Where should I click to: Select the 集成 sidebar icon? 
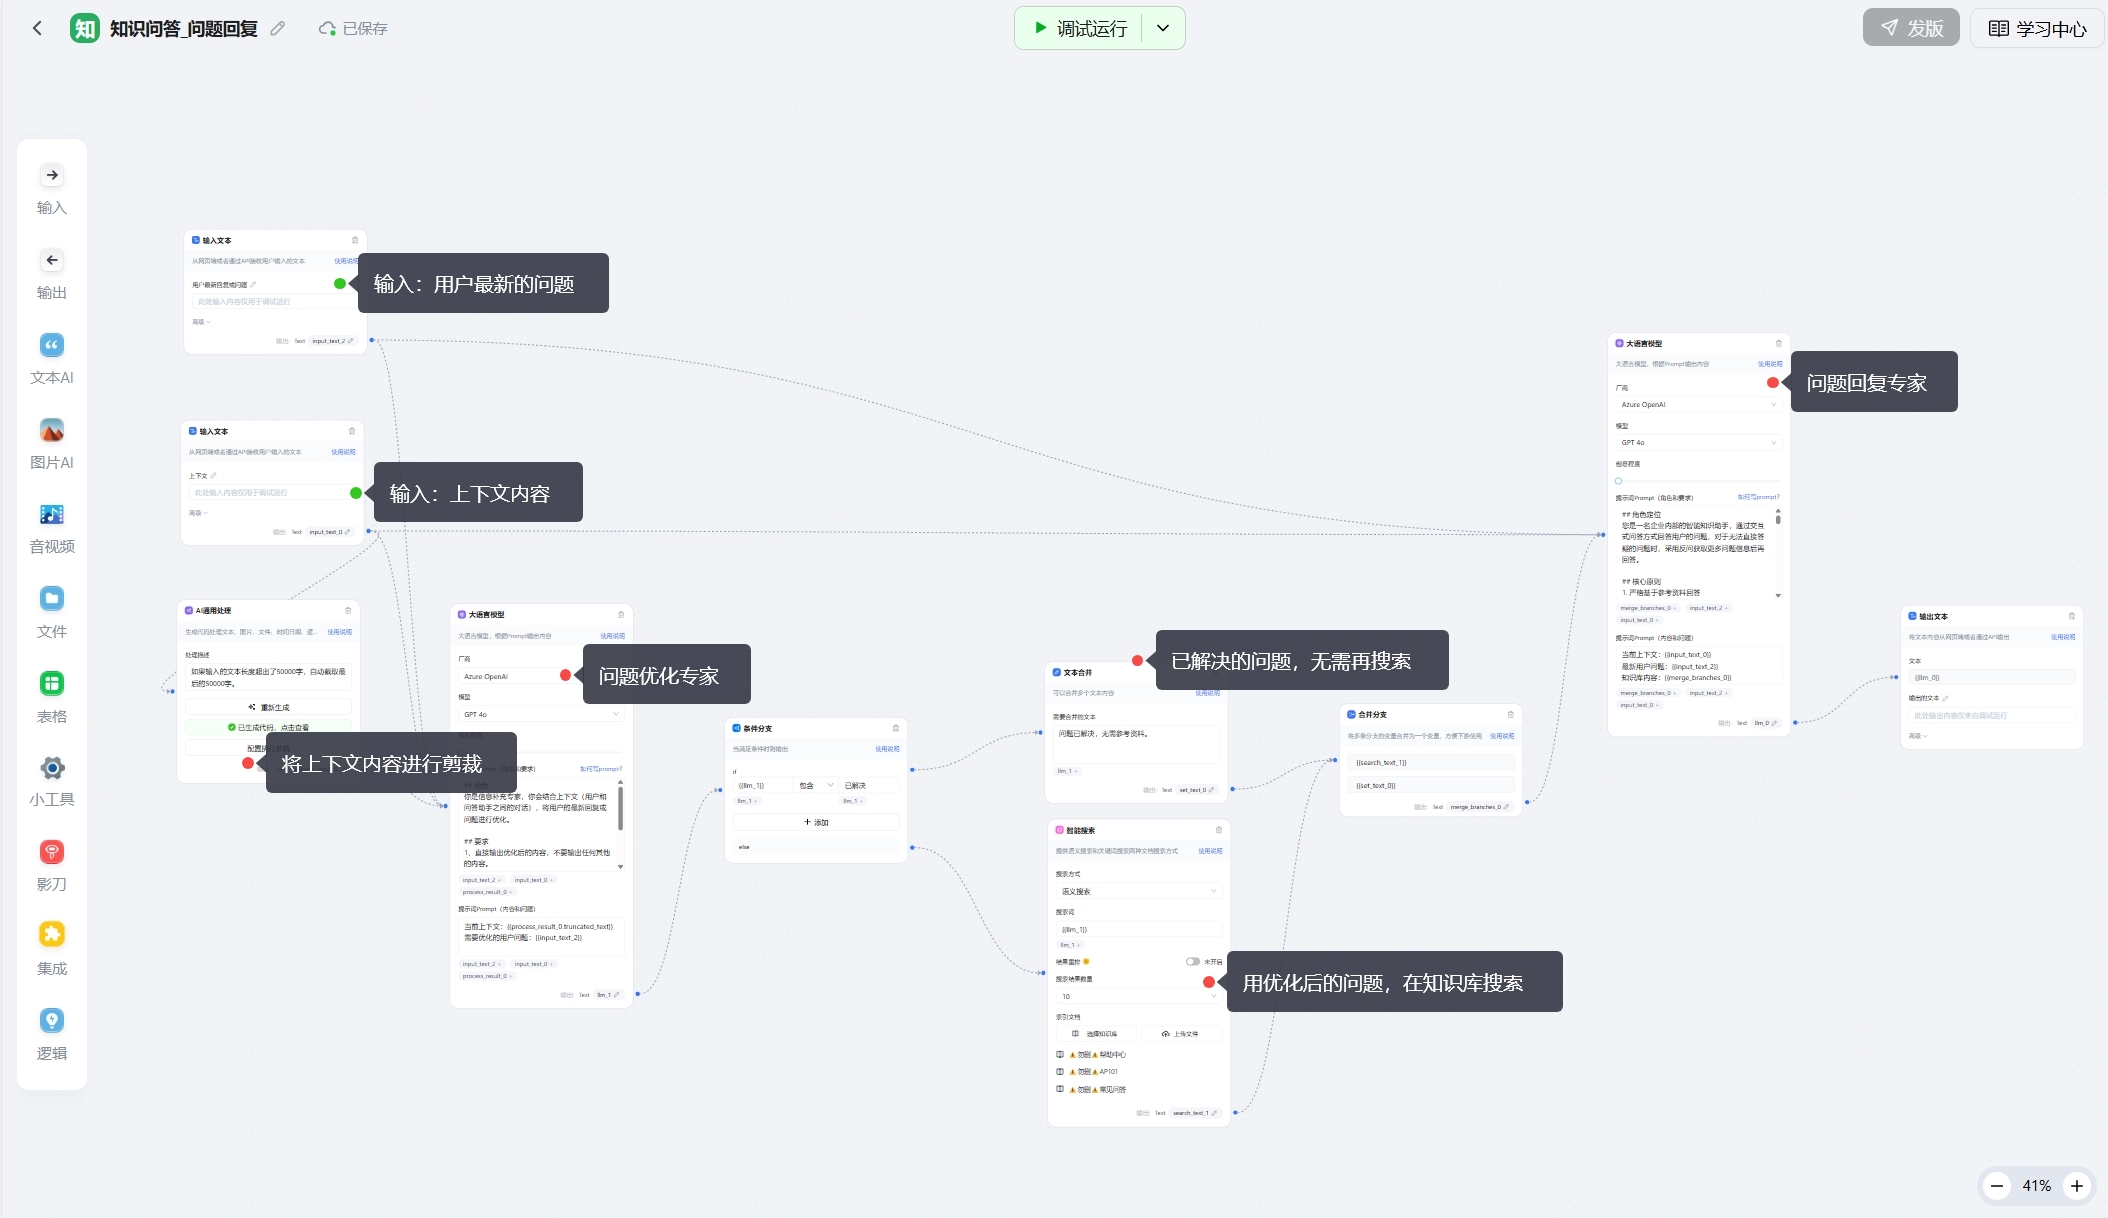point(52,935)
